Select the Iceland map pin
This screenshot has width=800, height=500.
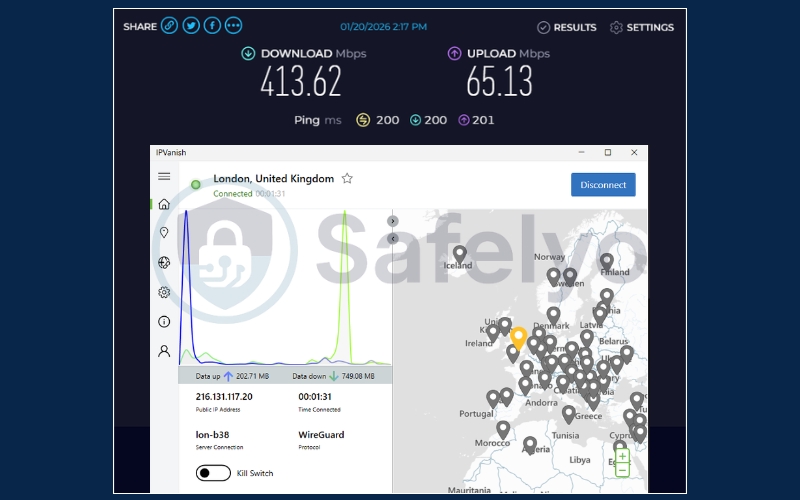(x=460, y=254)
